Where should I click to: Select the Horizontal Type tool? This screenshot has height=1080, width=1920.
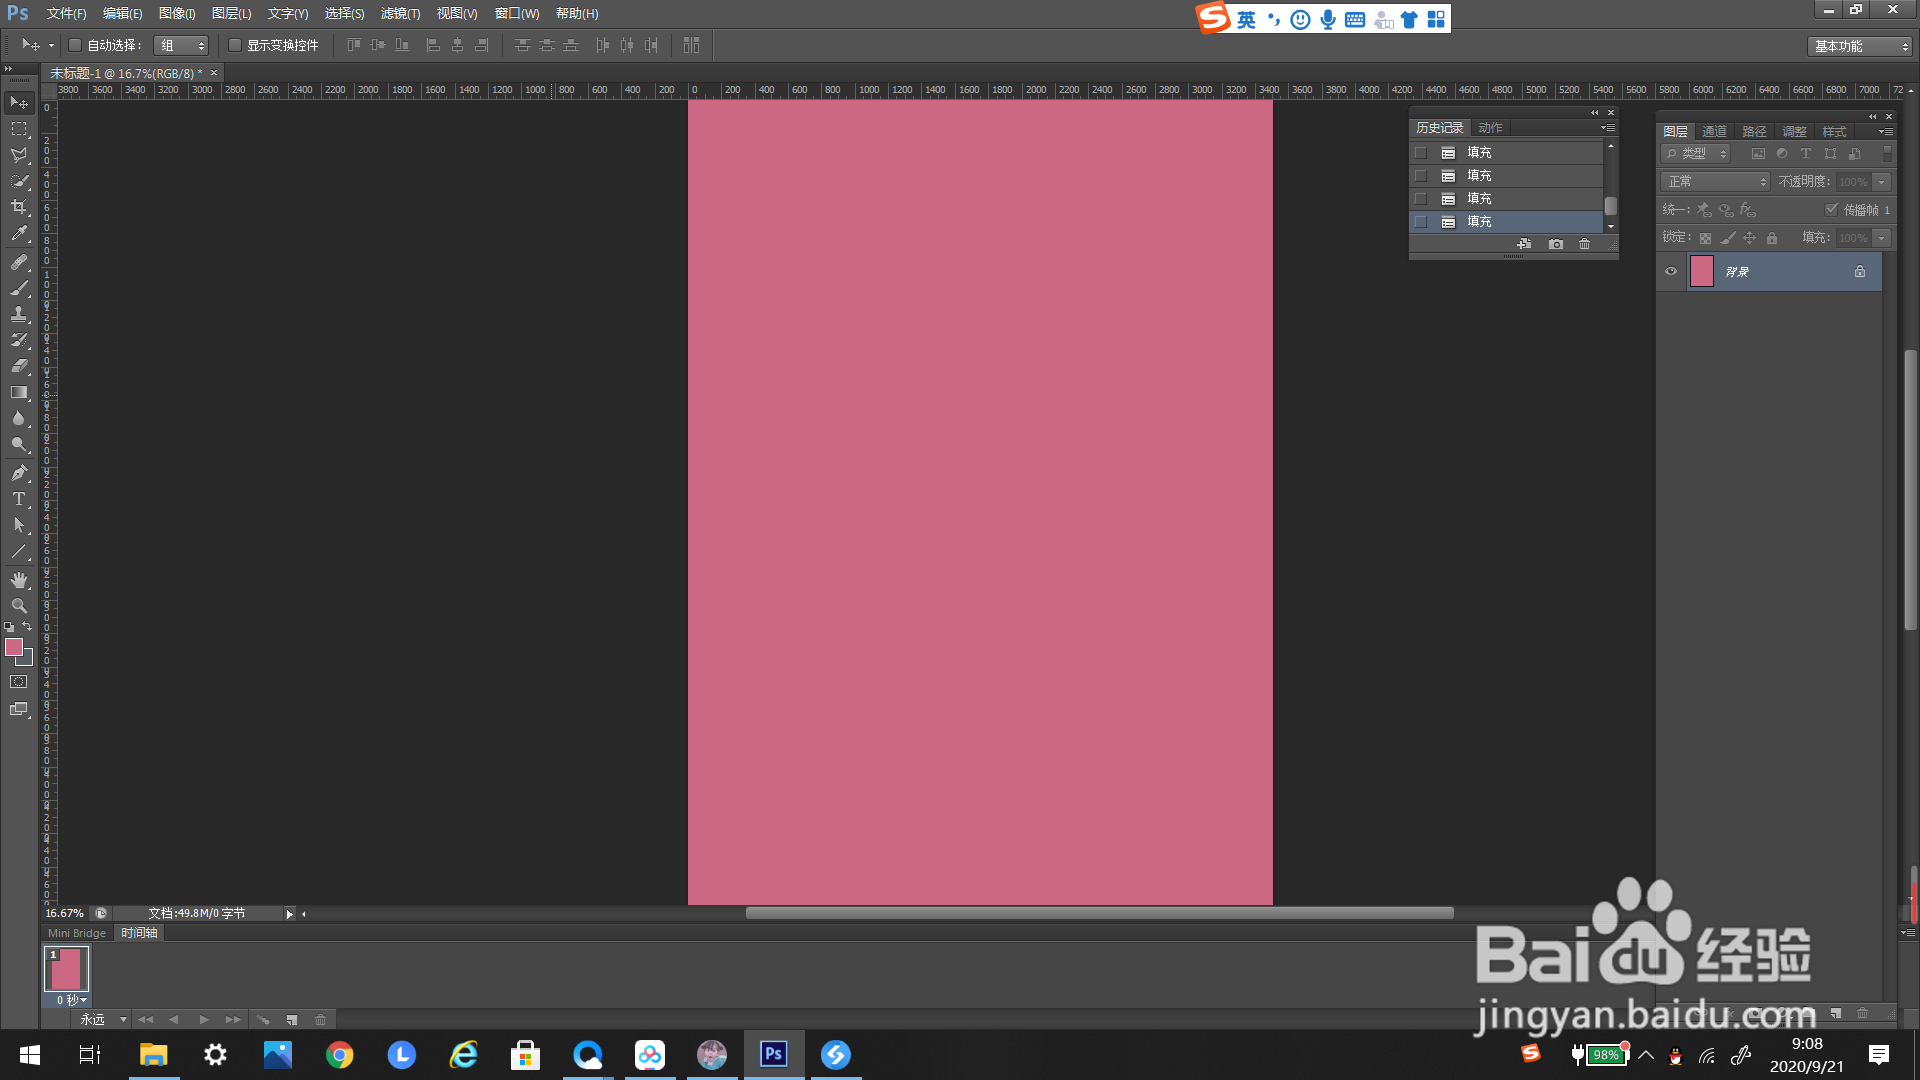tap(19, 499)
